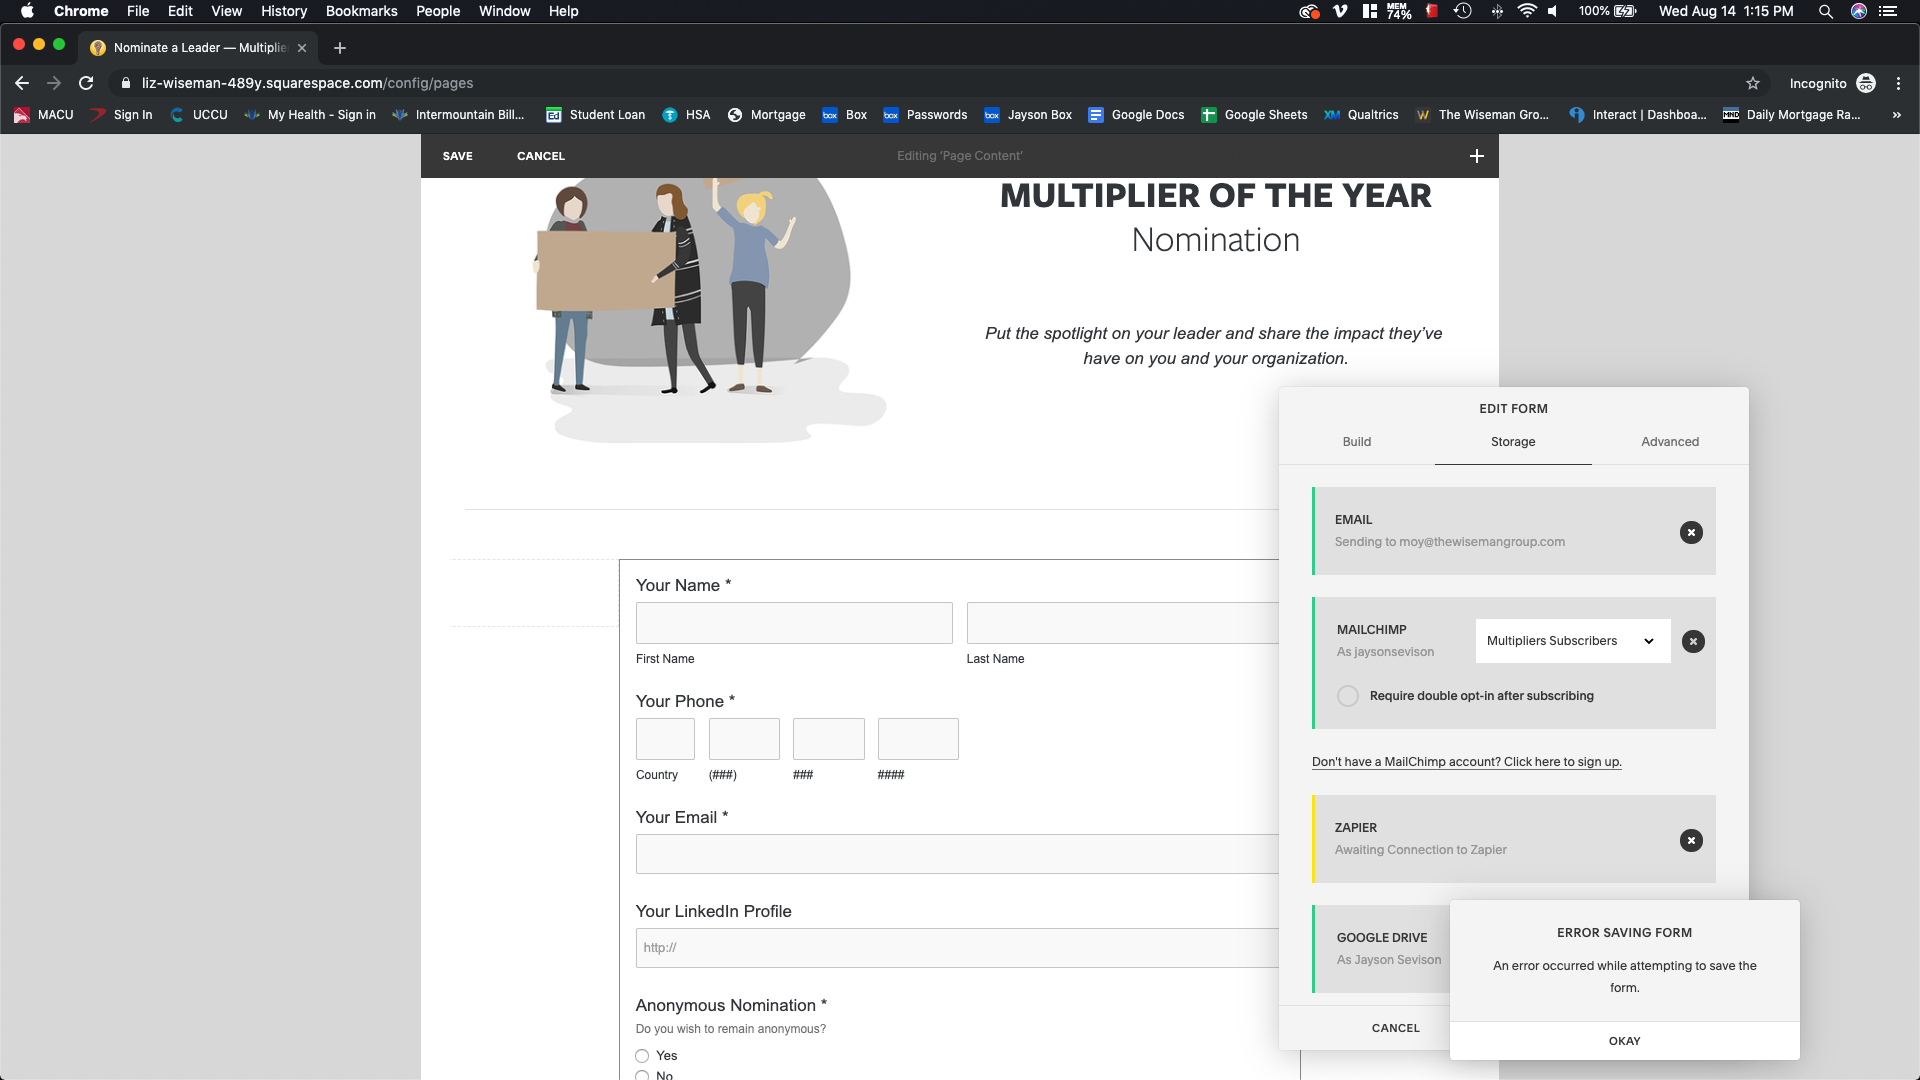Click CANCEL in page editor bar
The image size is (1920, 1080).
[540, 156]
